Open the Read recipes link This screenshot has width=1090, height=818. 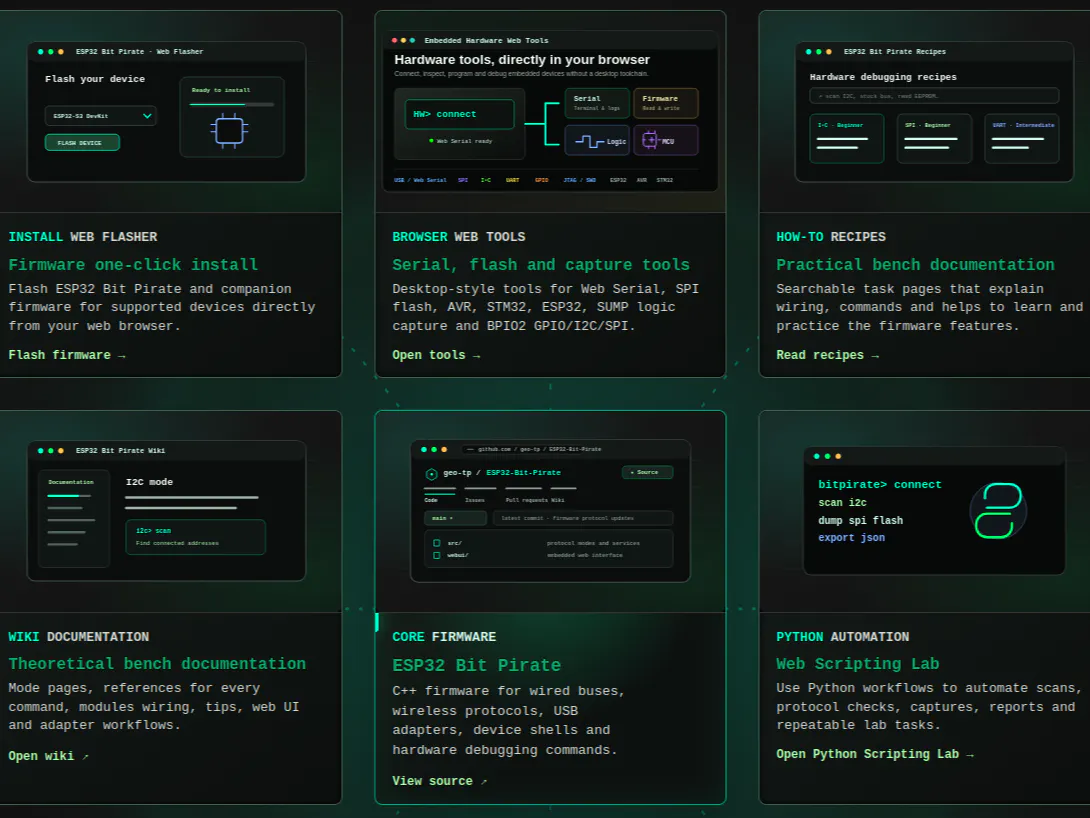[827, 355]
